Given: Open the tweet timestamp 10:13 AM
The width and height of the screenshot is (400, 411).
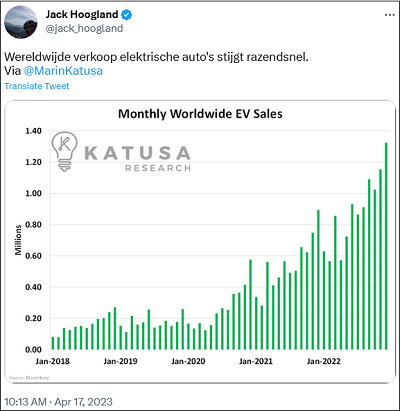Looking at the screenshot, I should tap(25, 402).
